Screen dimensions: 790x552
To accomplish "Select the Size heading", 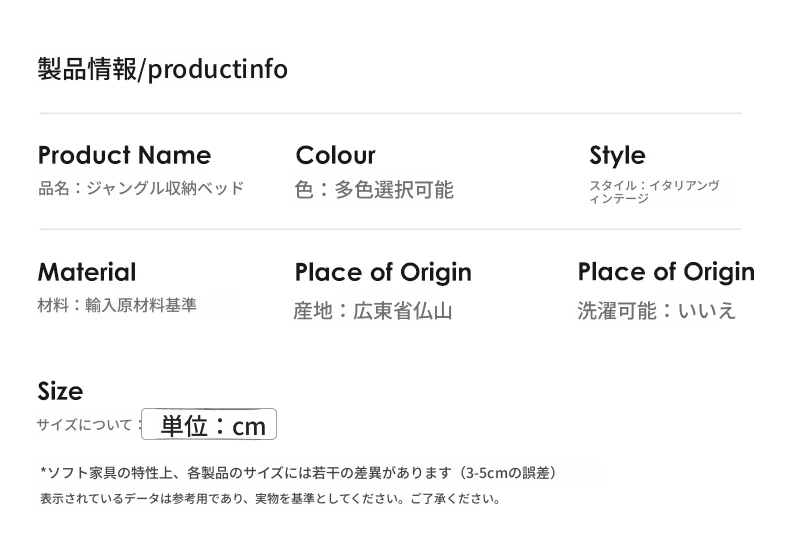I will tap(60, 391).
